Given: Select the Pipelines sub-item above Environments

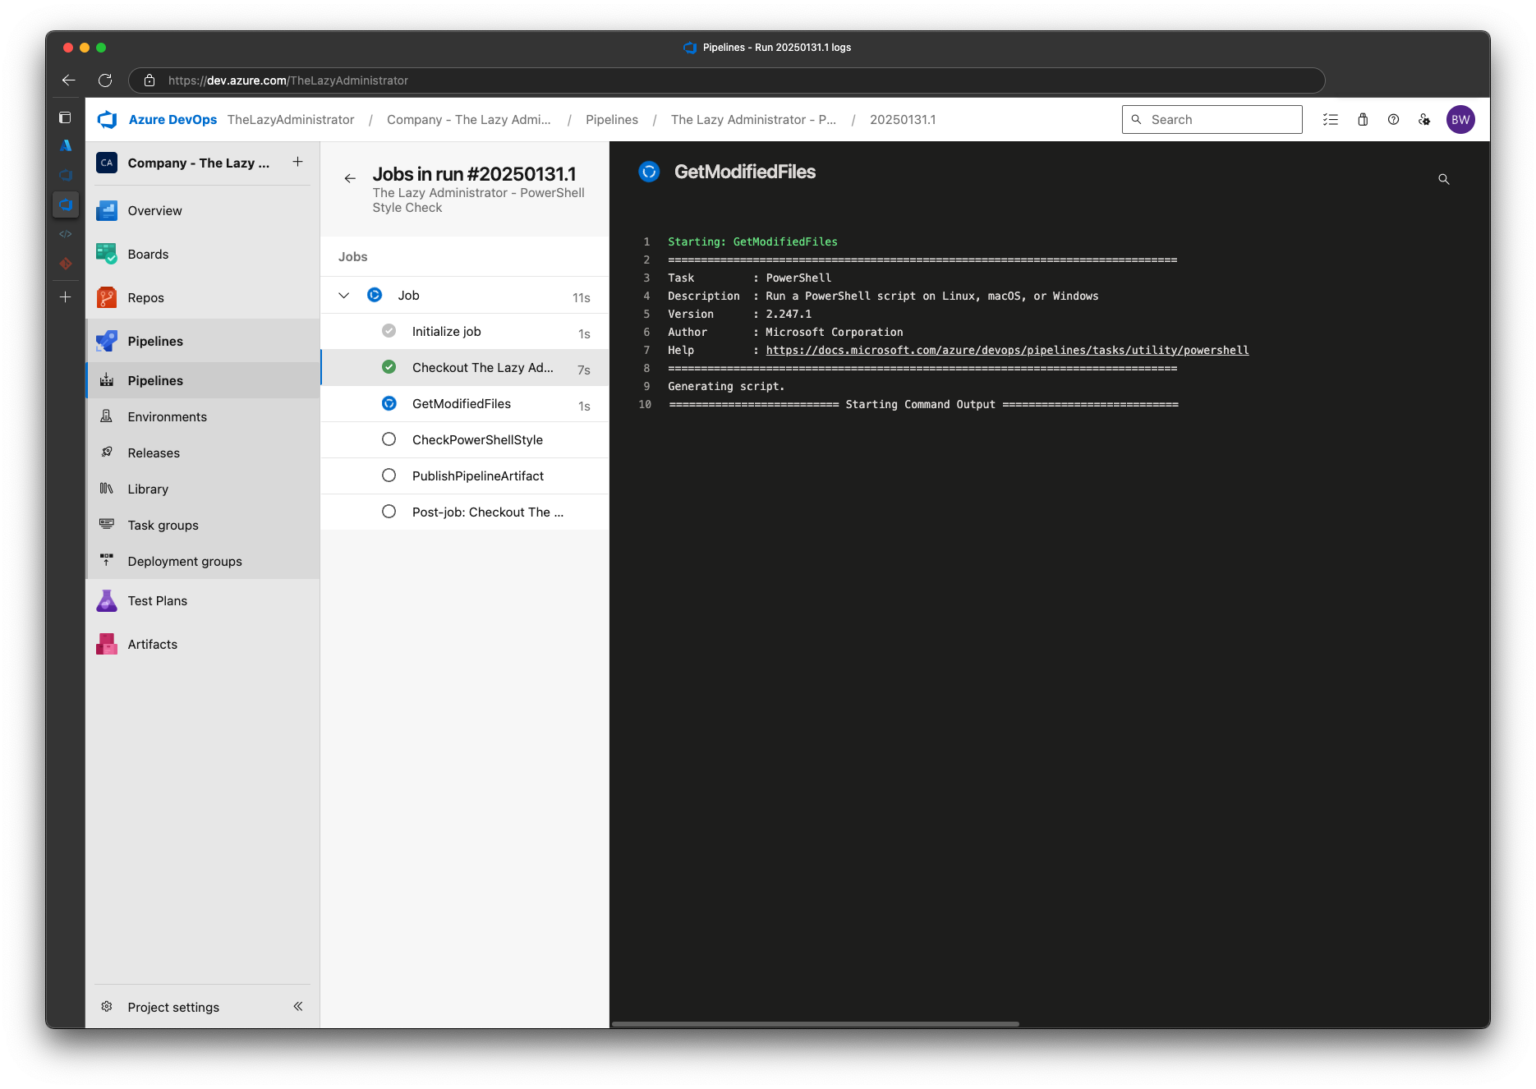Looking at the screenshot, I should coord(203,381).
